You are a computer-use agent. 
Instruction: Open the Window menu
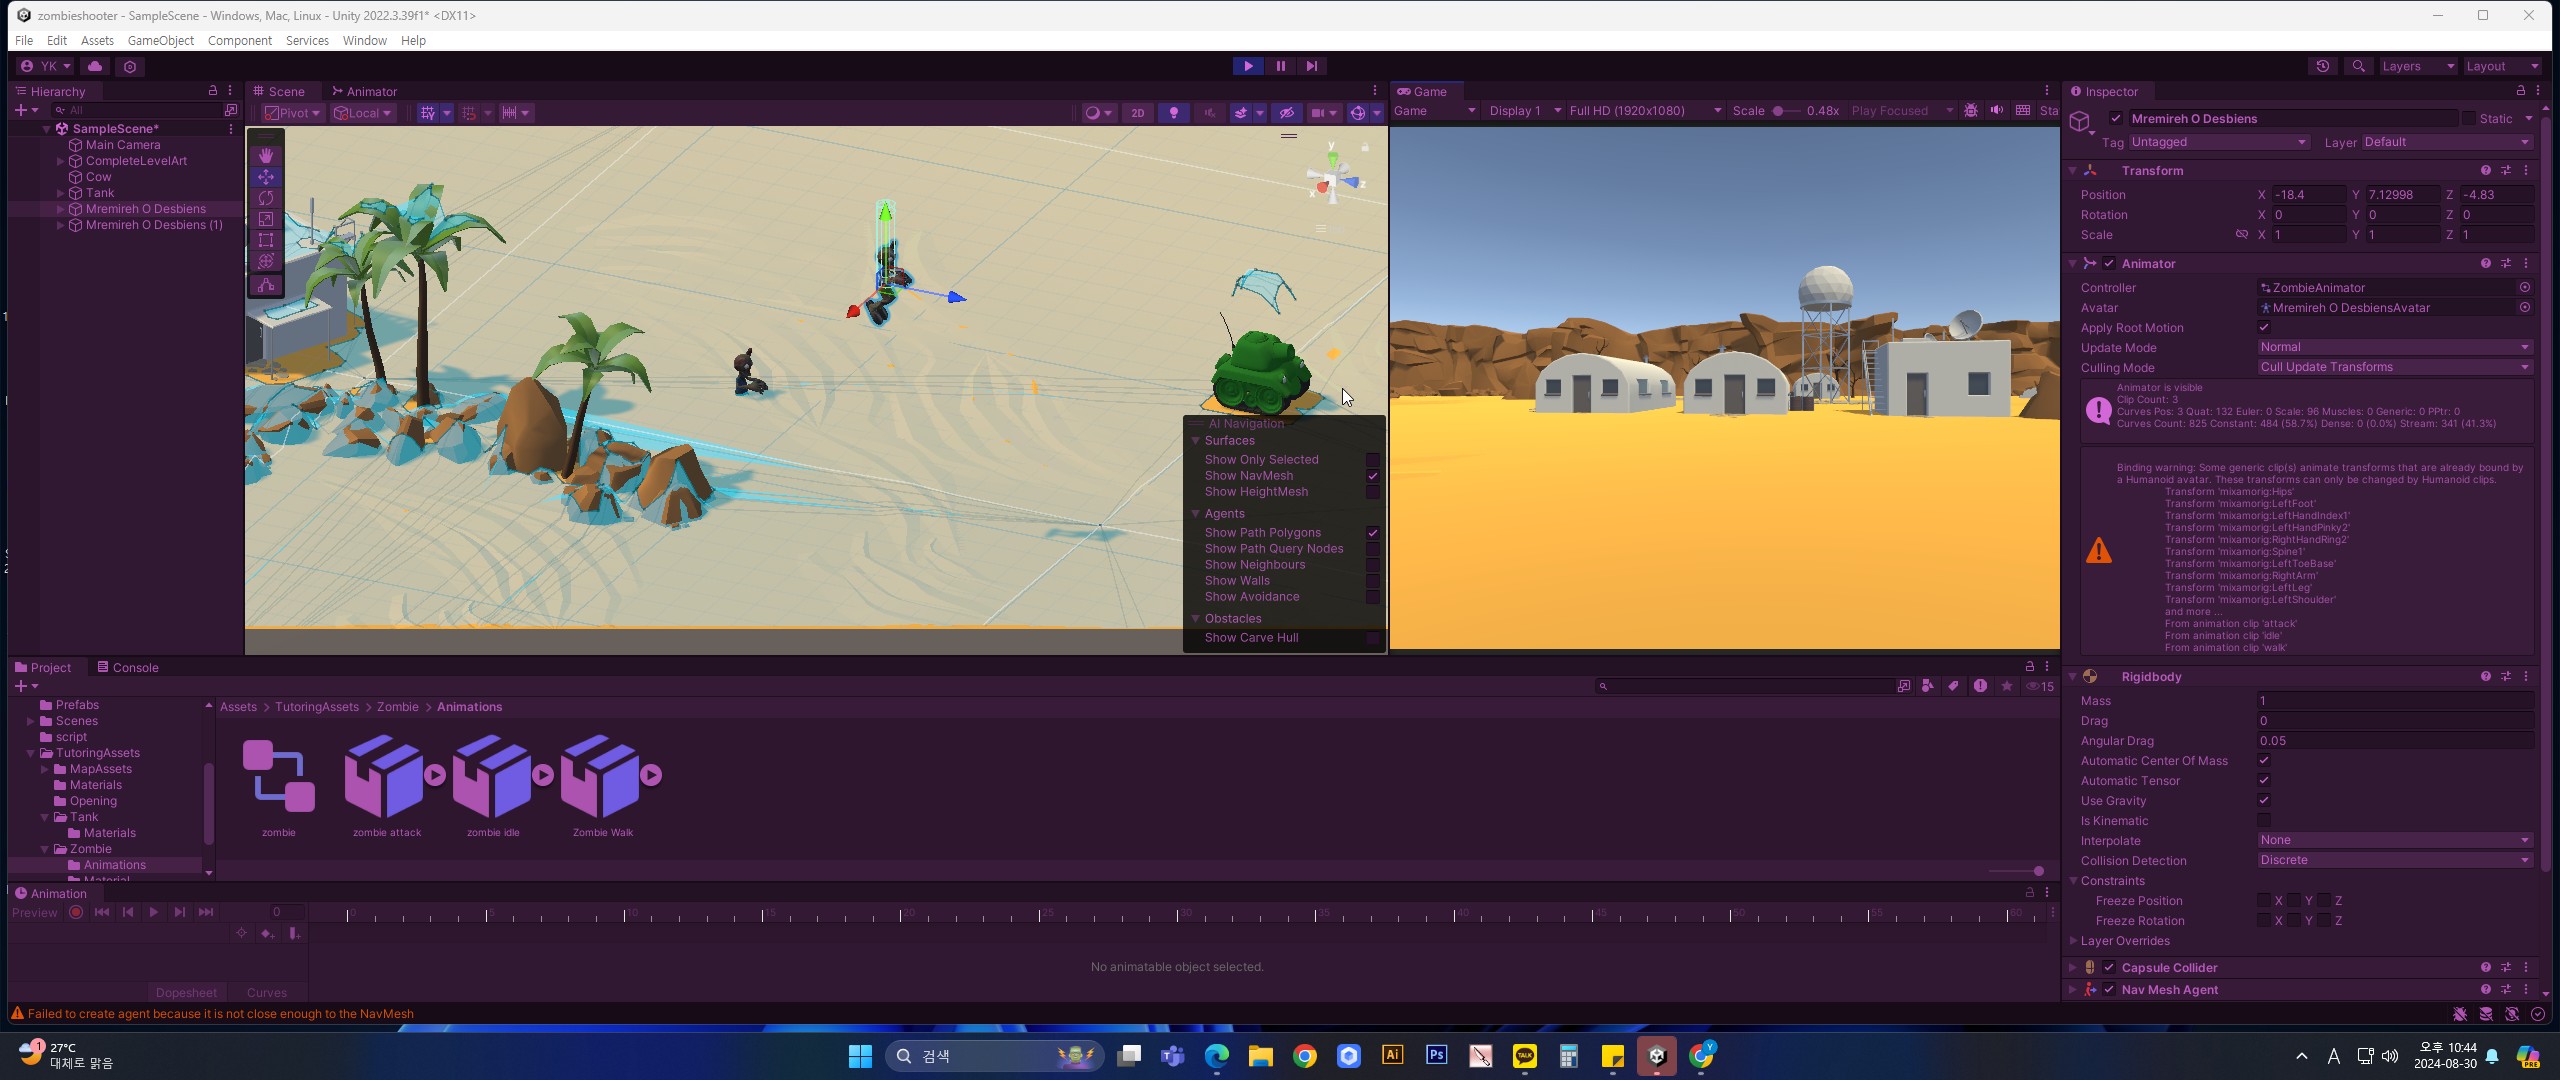coord(364,41)
